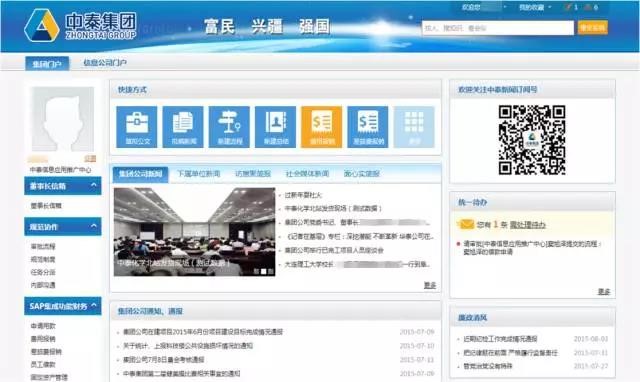
Task: Open the integrity item dated 2015-07-27
Action: tap(488, 366)
